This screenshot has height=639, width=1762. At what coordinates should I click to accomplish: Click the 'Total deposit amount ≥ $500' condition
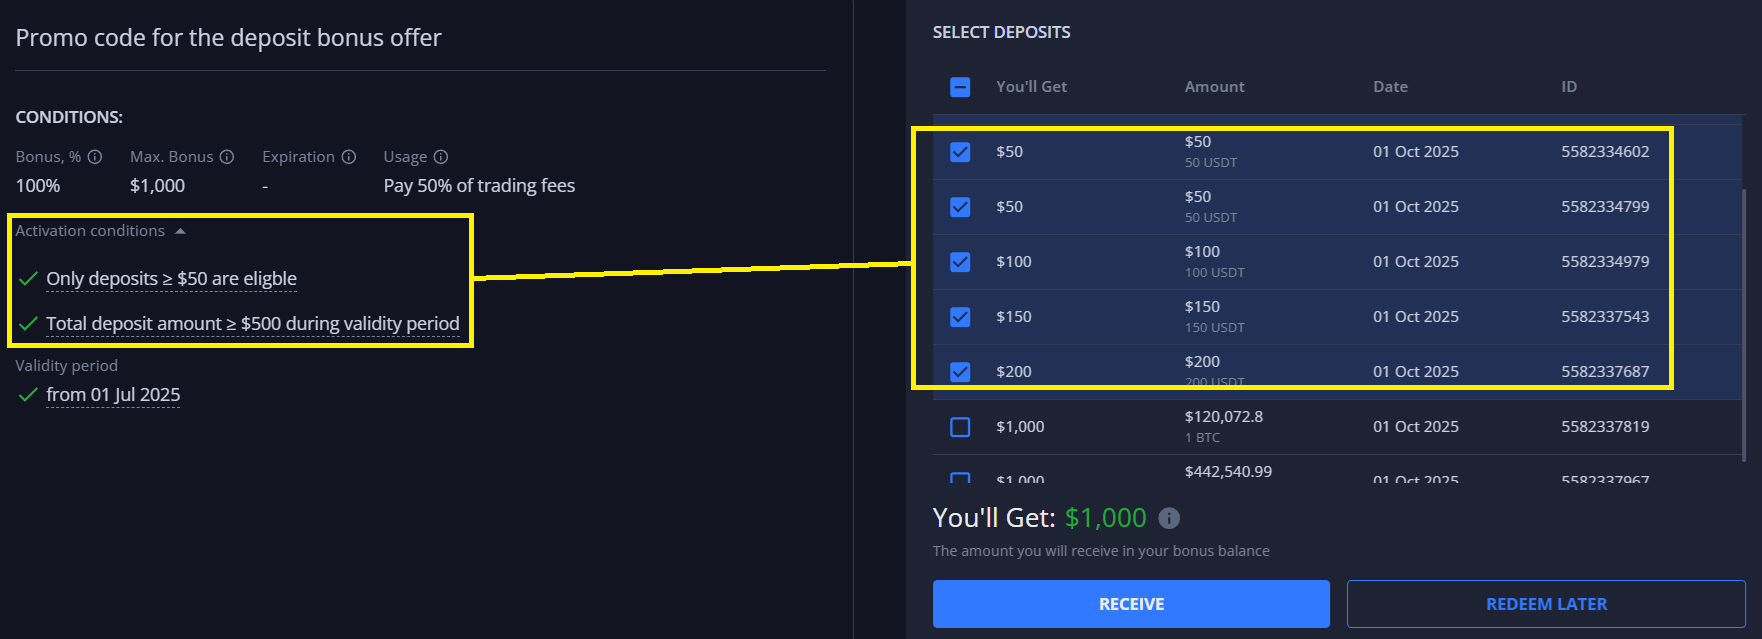click(x=252, y=324)
